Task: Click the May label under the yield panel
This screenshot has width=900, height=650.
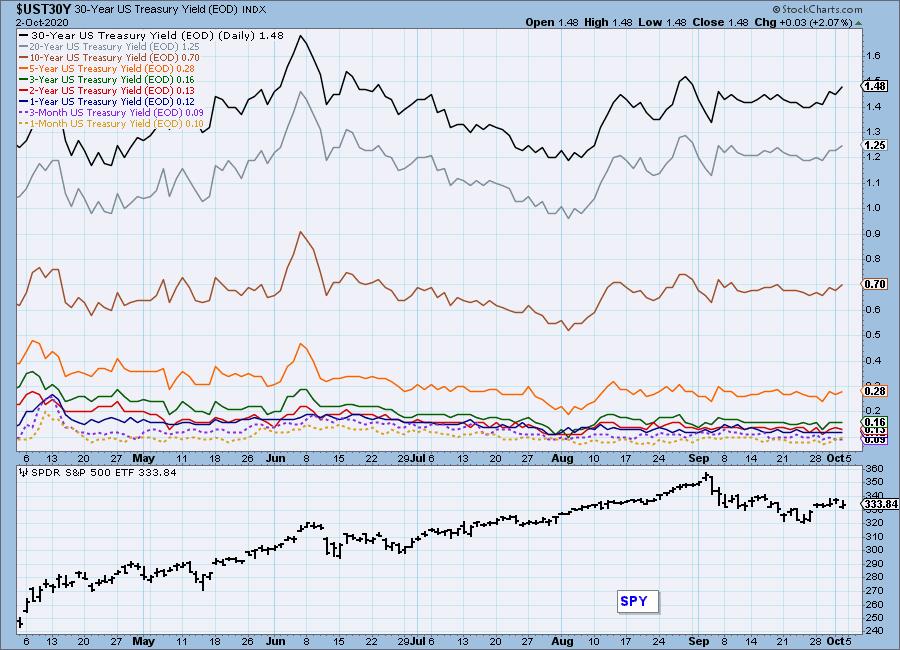Action: [143, 458]
